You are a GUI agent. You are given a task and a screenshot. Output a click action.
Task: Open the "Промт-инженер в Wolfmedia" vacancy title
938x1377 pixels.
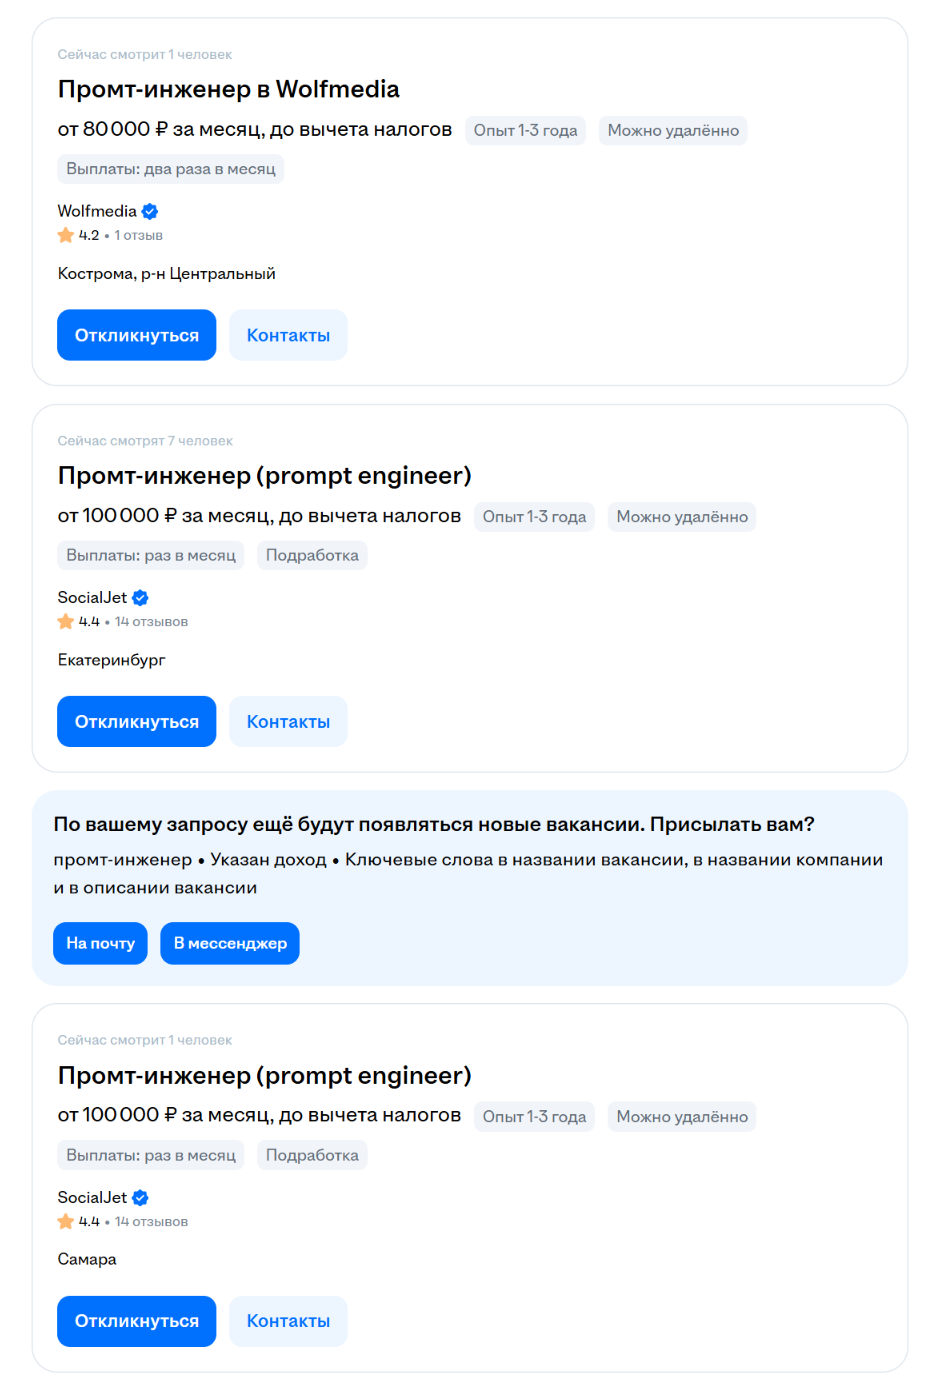point(228,89)
